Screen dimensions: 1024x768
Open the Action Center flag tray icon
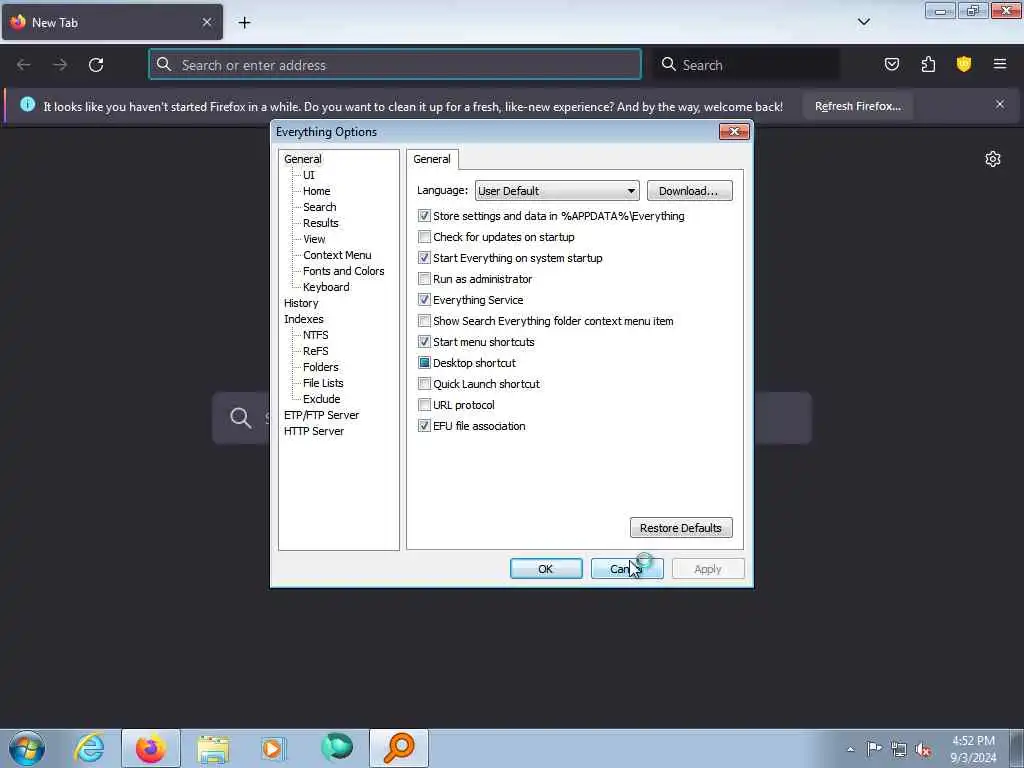[x=874, y=749]
